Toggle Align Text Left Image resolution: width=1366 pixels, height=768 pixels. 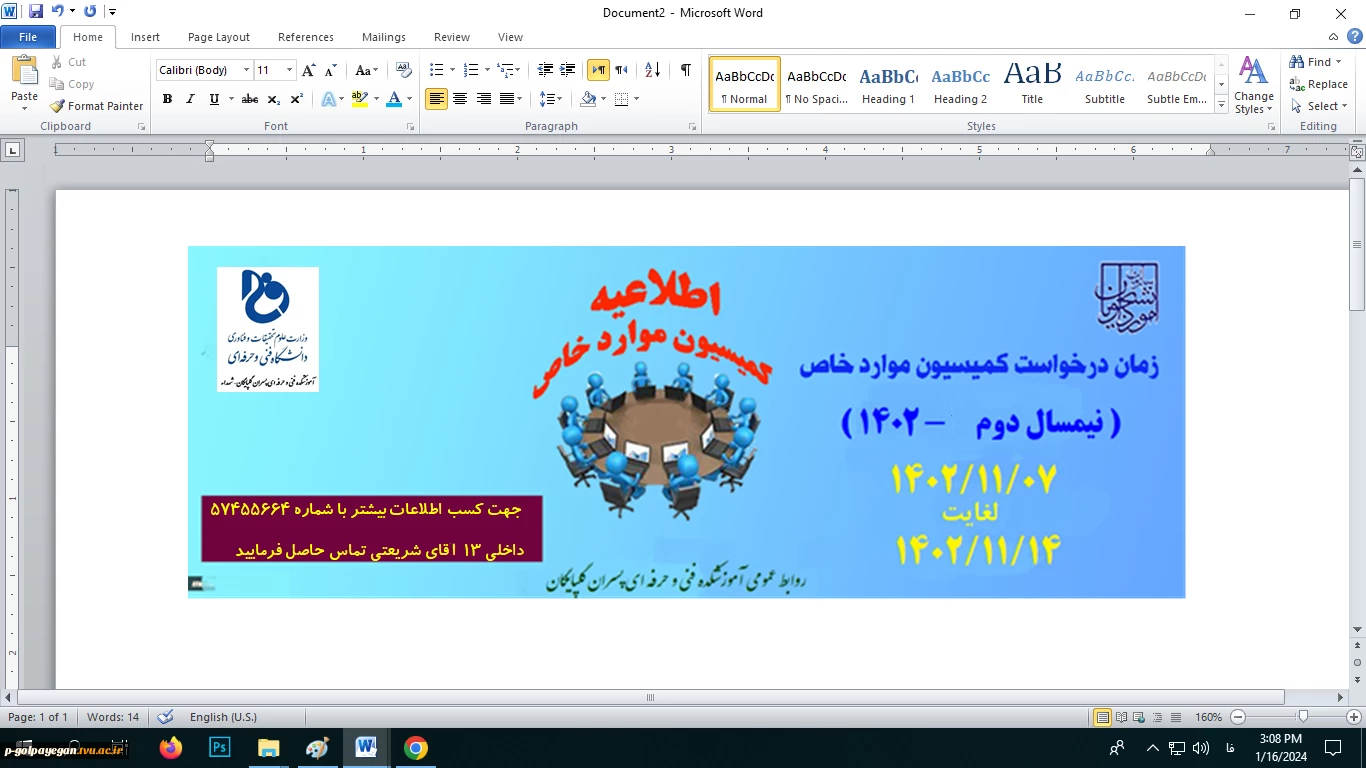click(436, 99)
